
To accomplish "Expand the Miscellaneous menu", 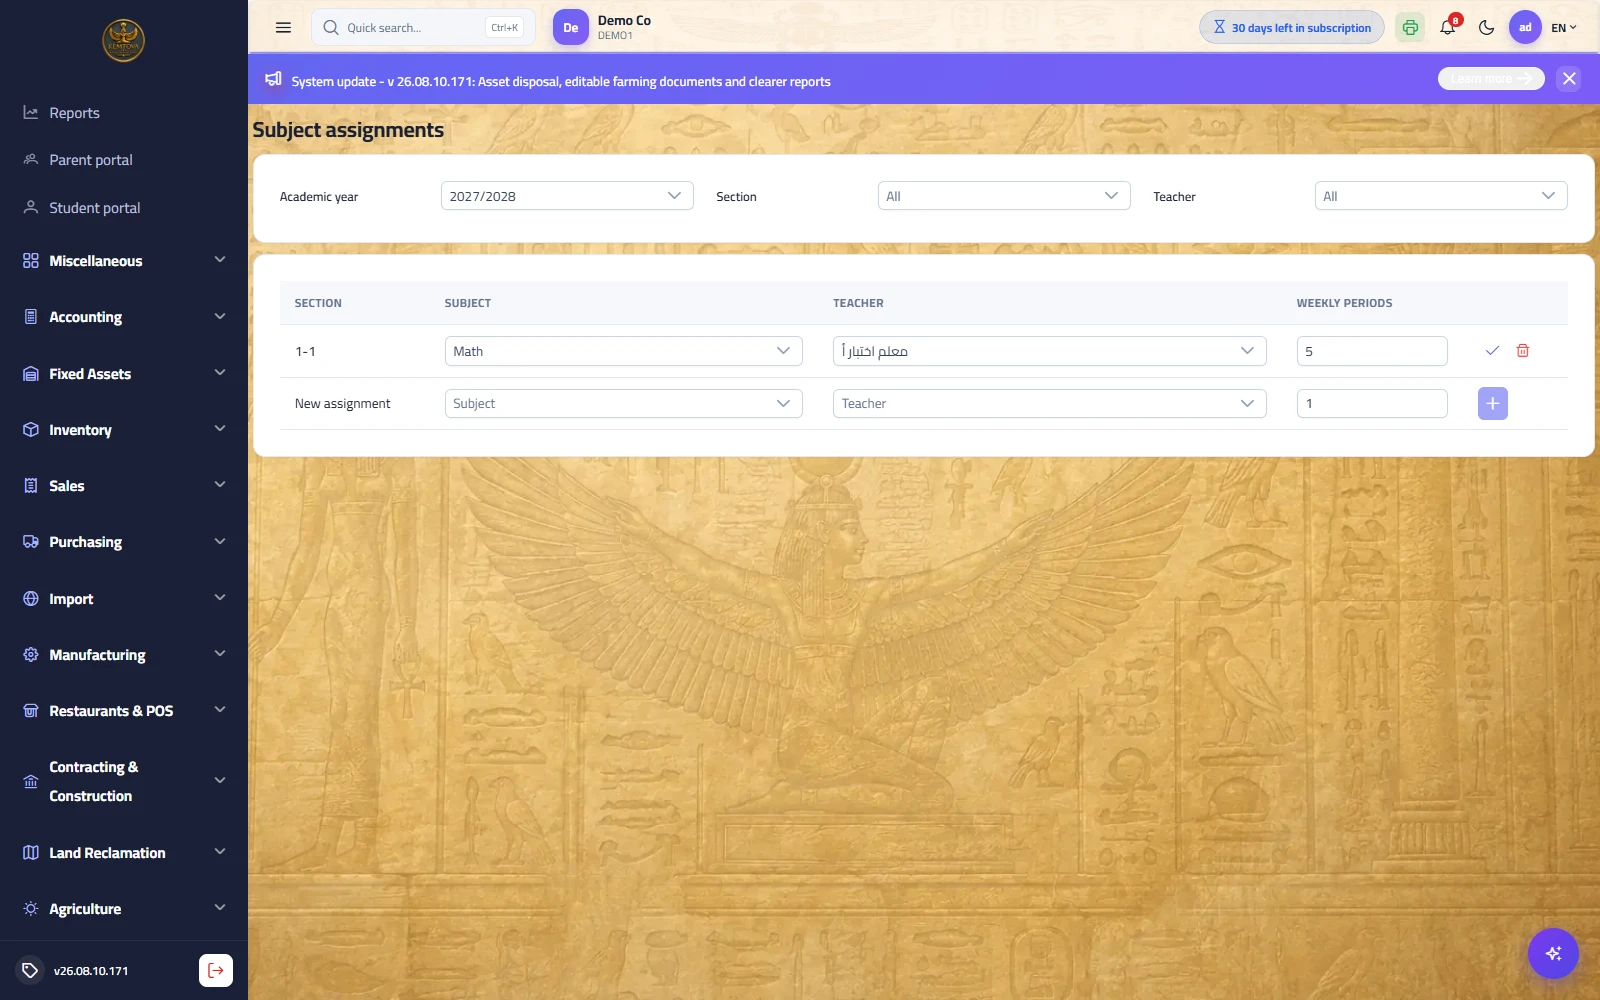I will pos(124,261).
